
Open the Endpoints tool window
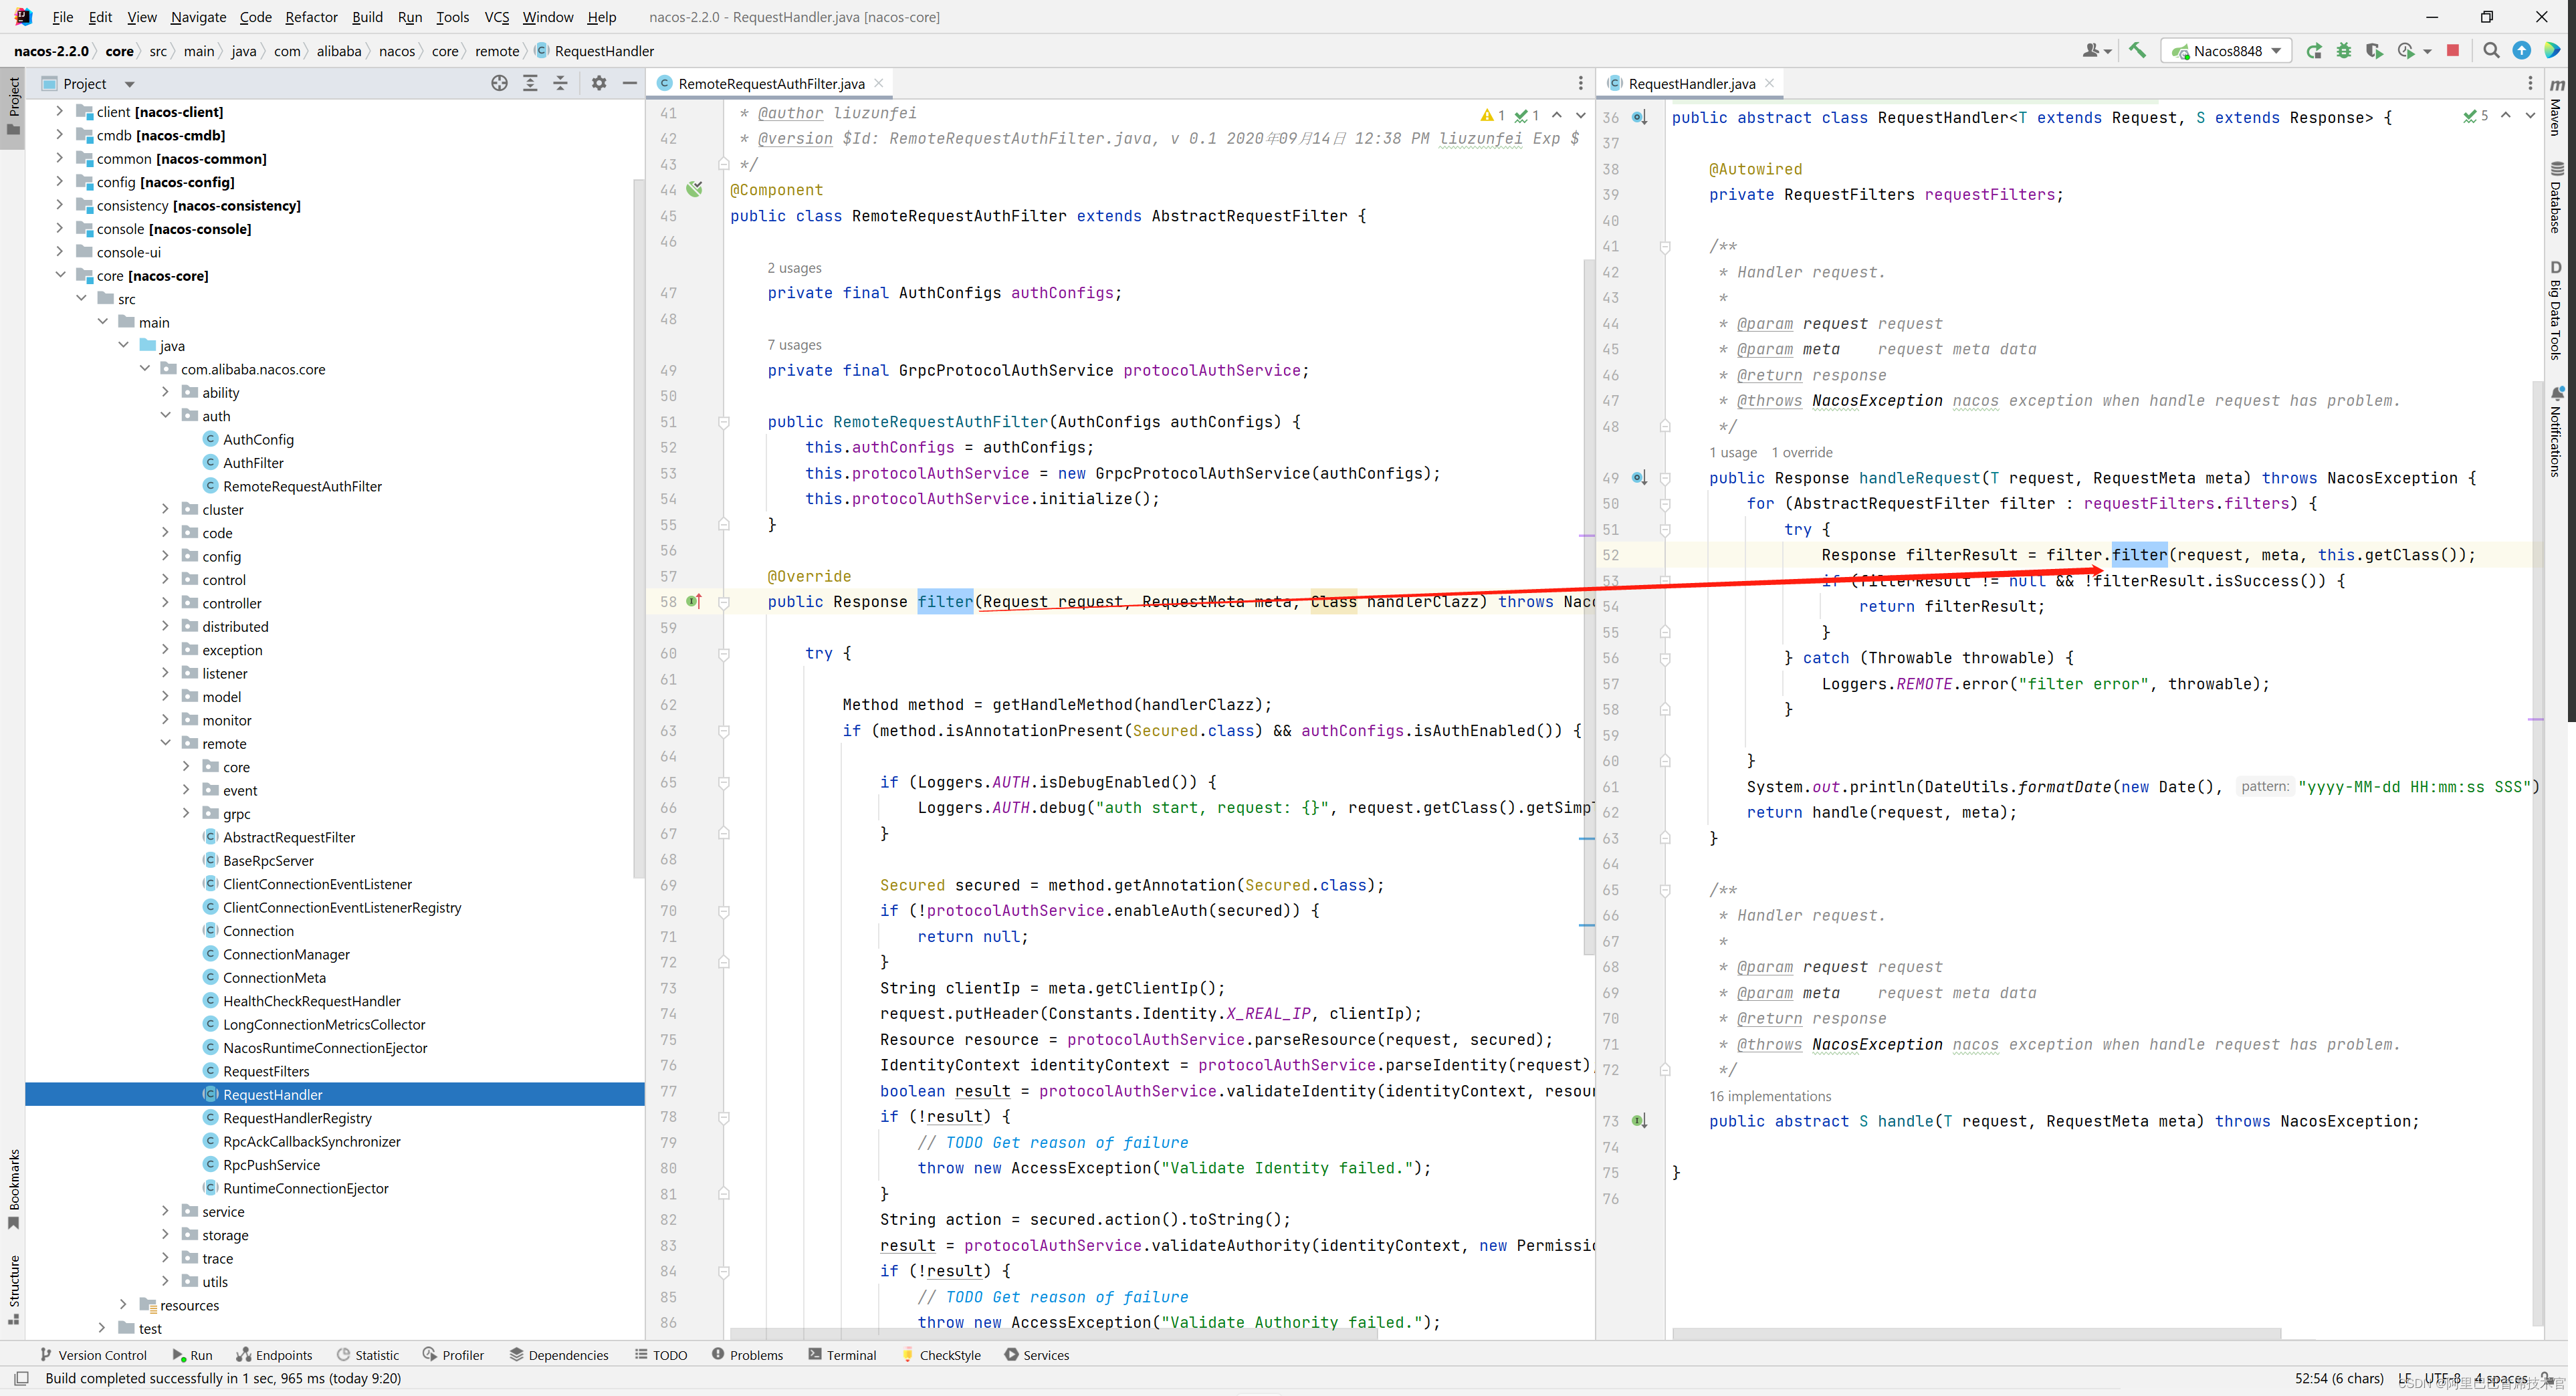coord(274,1355)
